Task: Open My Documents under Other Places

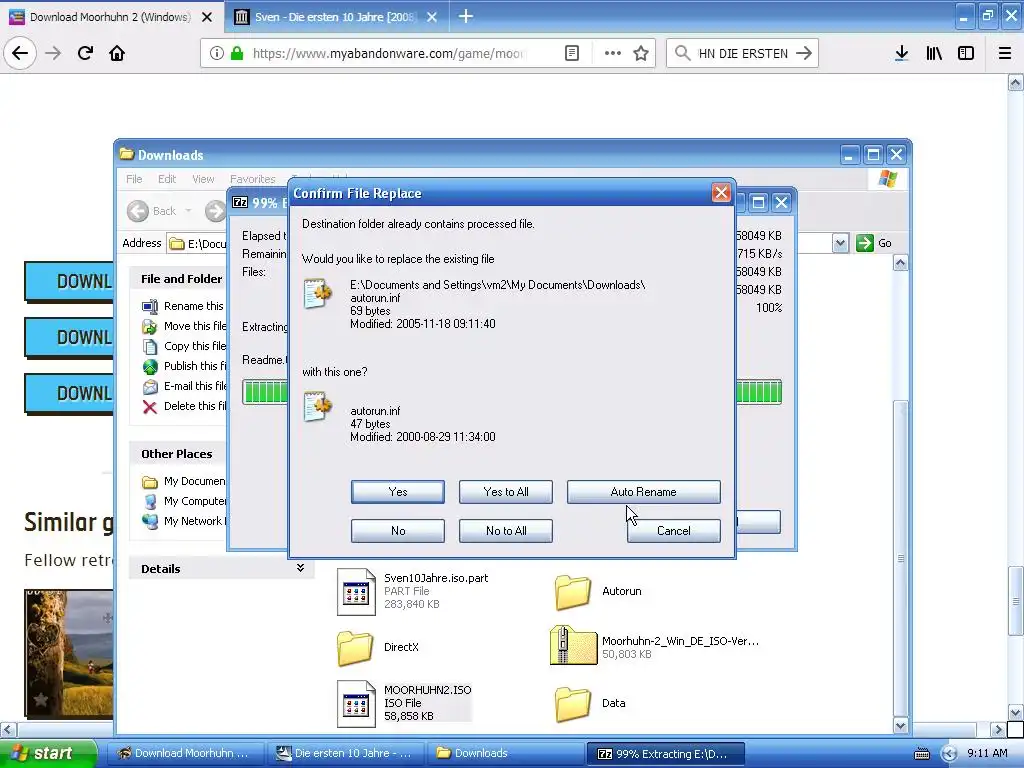Action: tap(184, 481)
